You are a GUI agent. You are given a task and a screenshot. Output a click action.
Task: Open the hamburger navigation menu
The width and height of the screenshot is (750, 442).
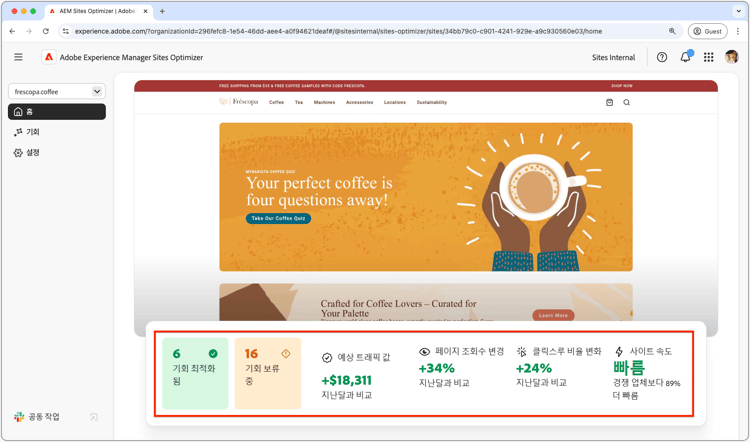coord(18,57)
